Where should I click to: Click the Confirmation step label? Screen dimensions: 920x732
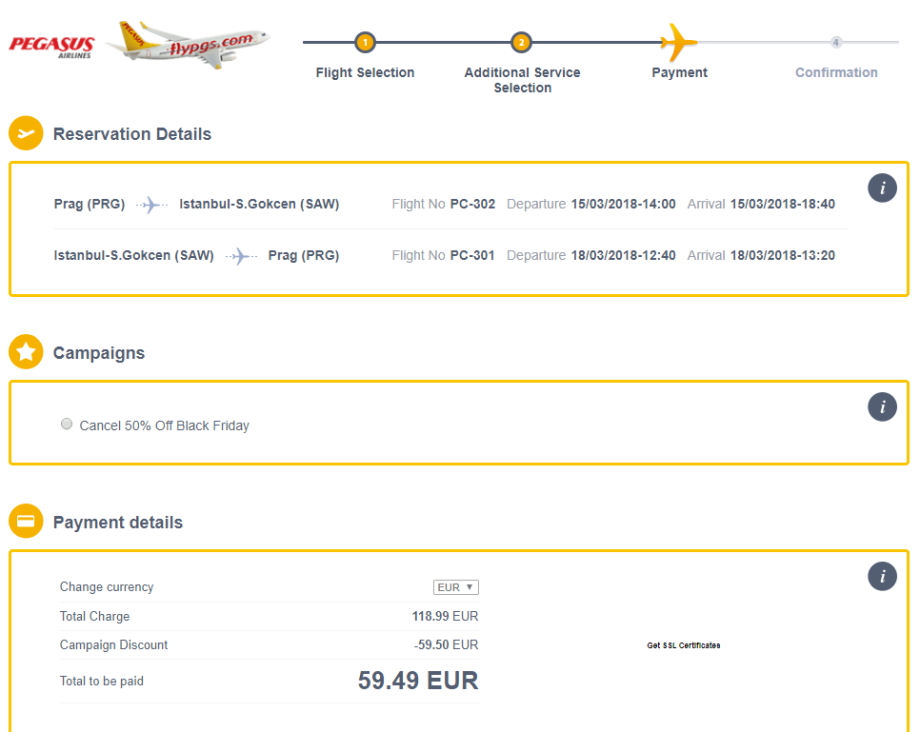836,73
